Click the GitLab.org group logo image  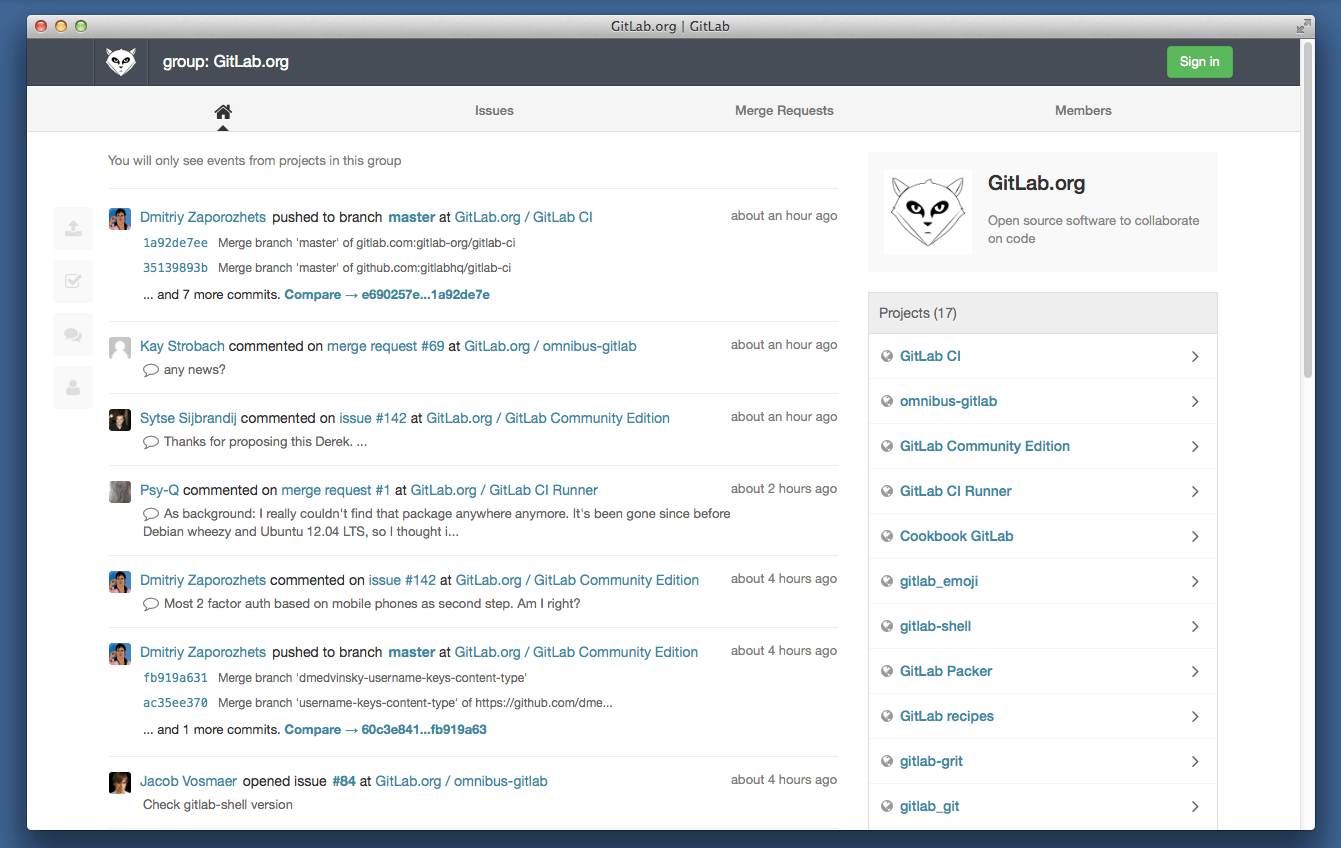tap(927, 212)
